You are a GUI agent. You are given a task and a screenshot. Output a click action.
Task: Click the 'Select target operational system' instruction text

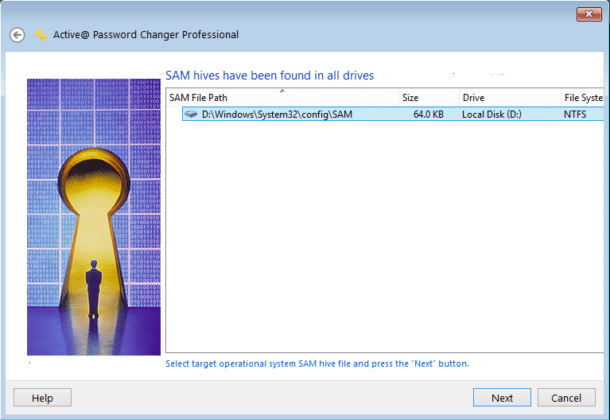317,364
